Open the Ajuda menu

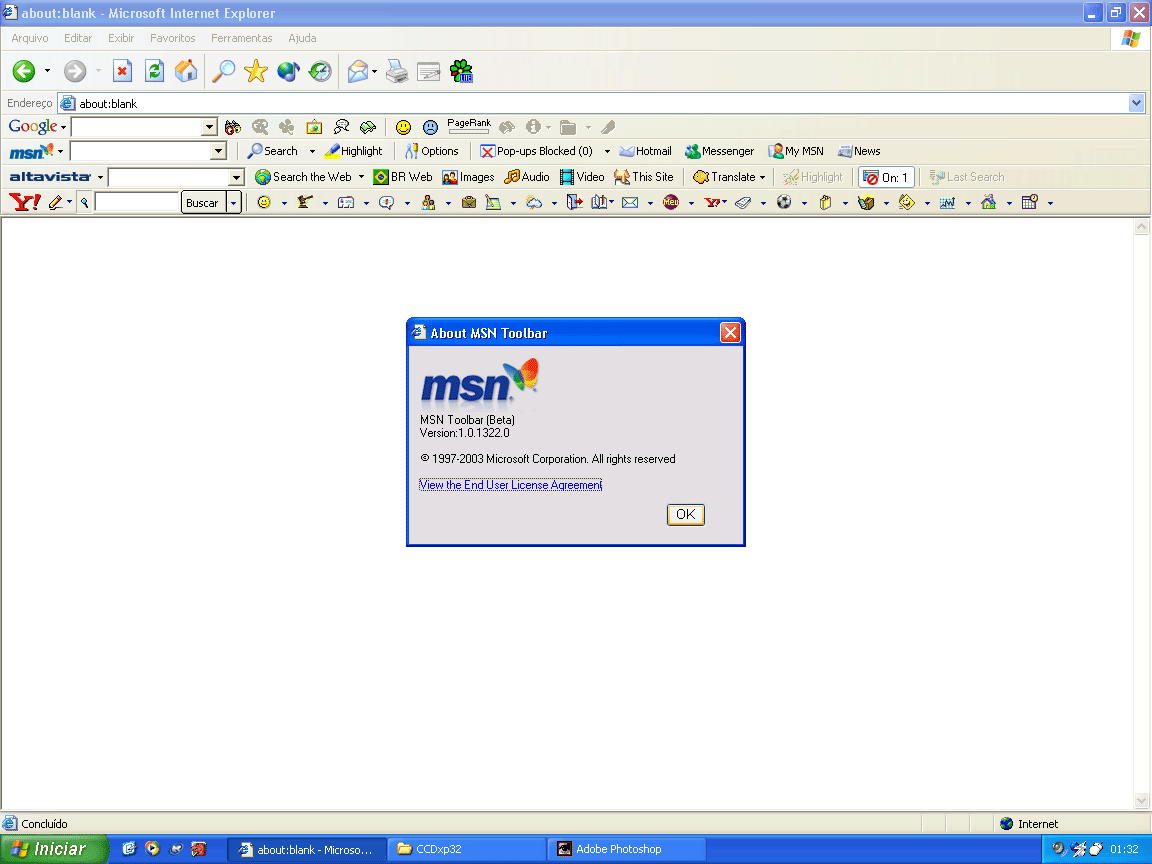pos(302,38)
